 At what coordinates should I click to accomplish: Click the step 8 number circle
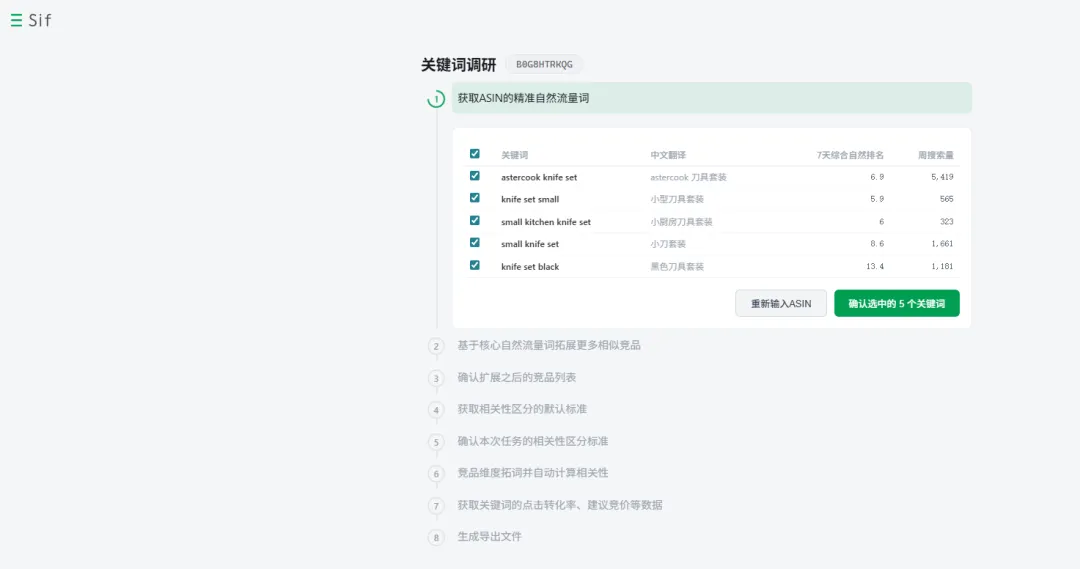pos(436,538)
